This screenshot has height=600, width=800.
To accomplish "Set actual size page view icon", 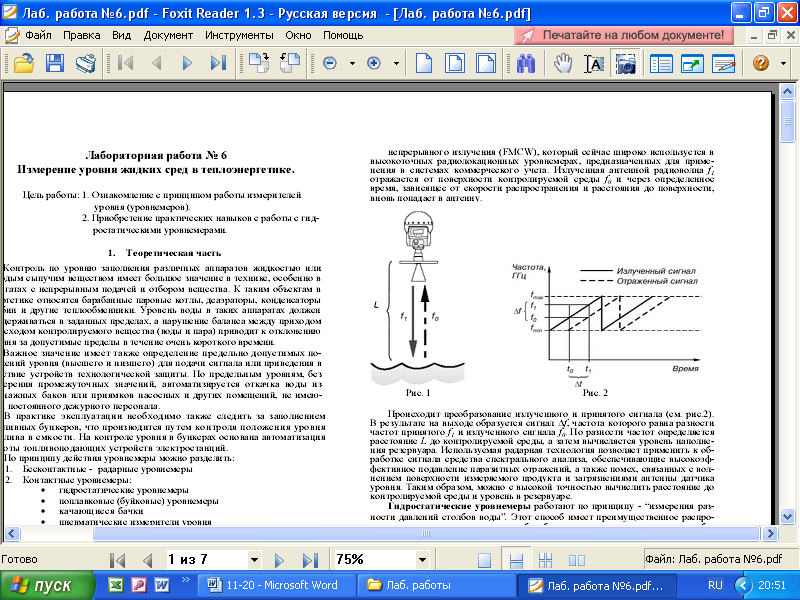I will point(424,64).
